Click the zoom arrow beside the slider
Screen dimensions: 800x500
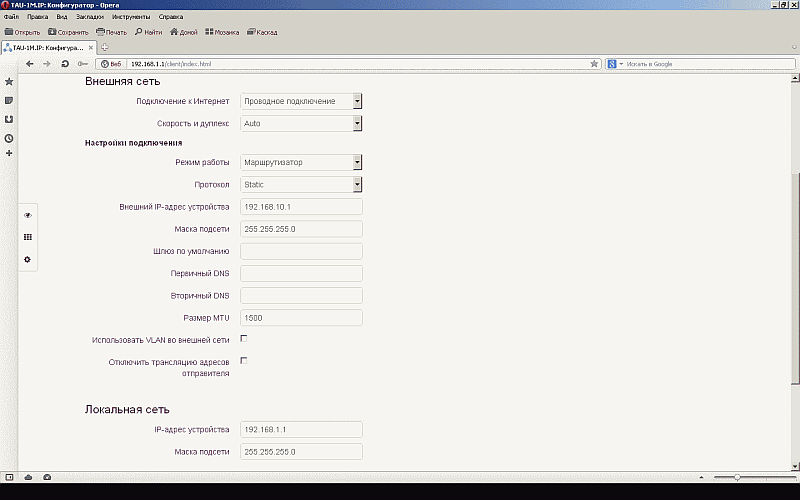(x=702, y=478)
